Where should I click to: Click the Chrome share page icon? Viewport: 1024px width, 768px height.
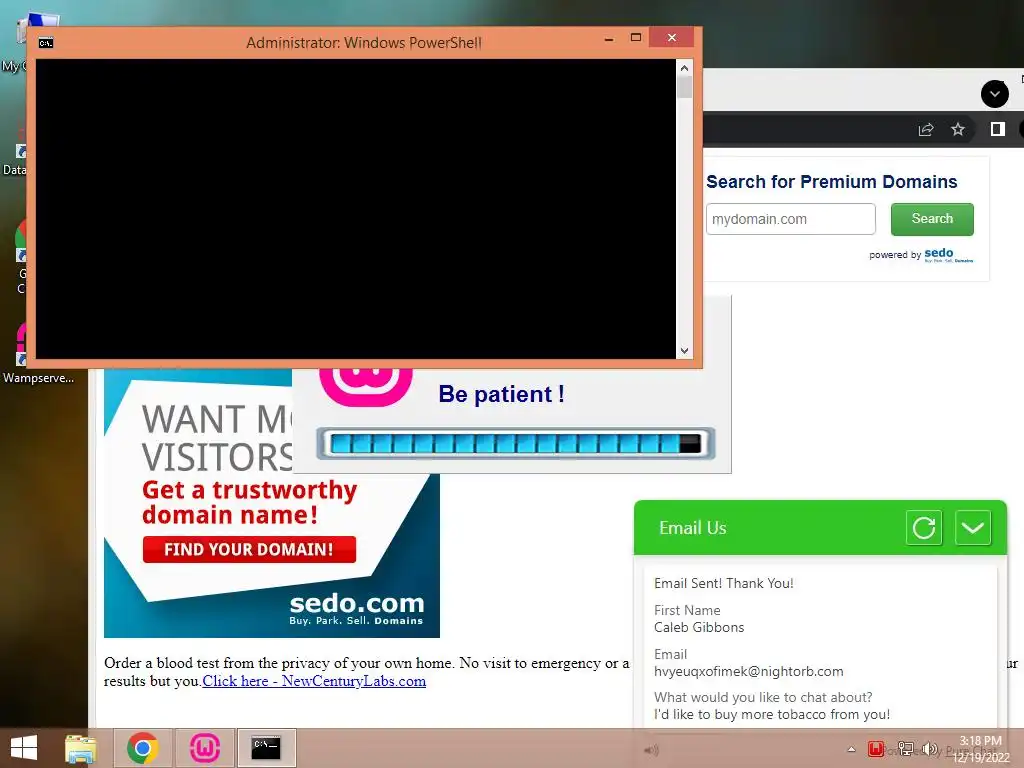click(x=926, y=129)
